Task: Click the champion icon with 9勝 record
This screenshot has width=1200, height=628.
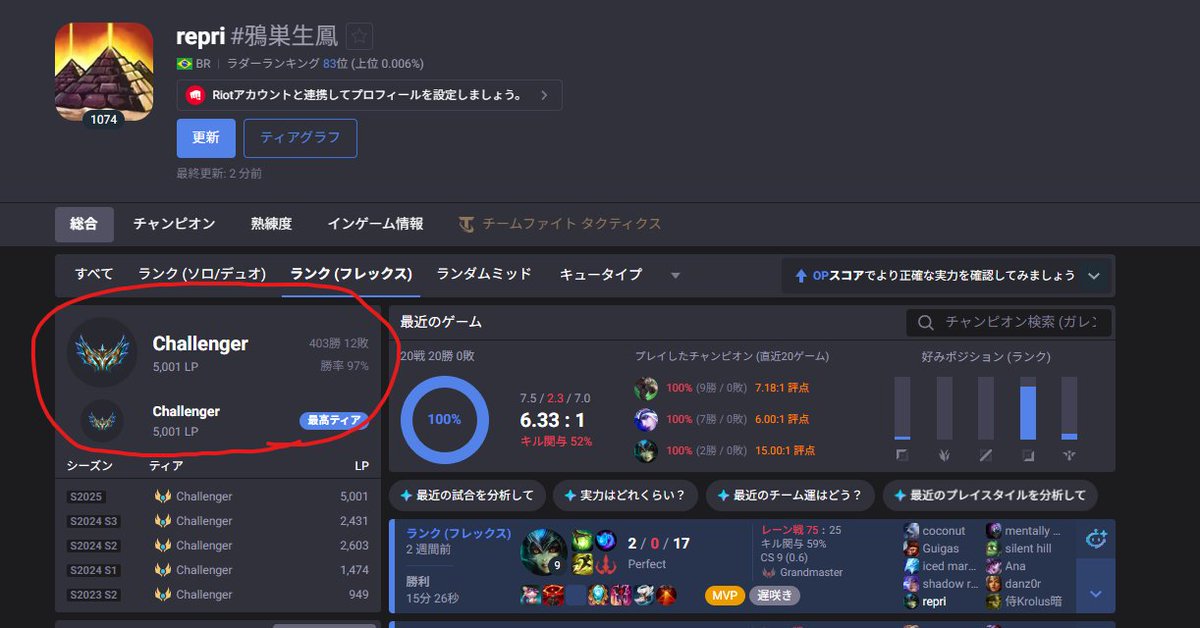Action: [646, 387]
